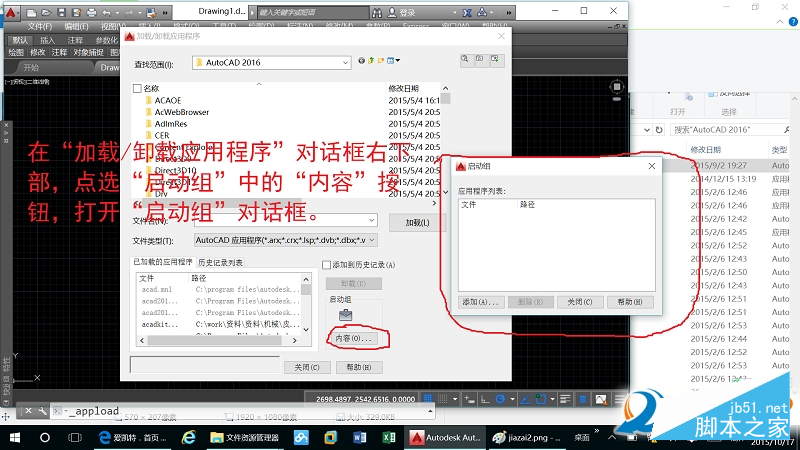Toggle the object snap square icon
Image resolution: width=800 pixels, height=450 pixels.
pos(541,399)
